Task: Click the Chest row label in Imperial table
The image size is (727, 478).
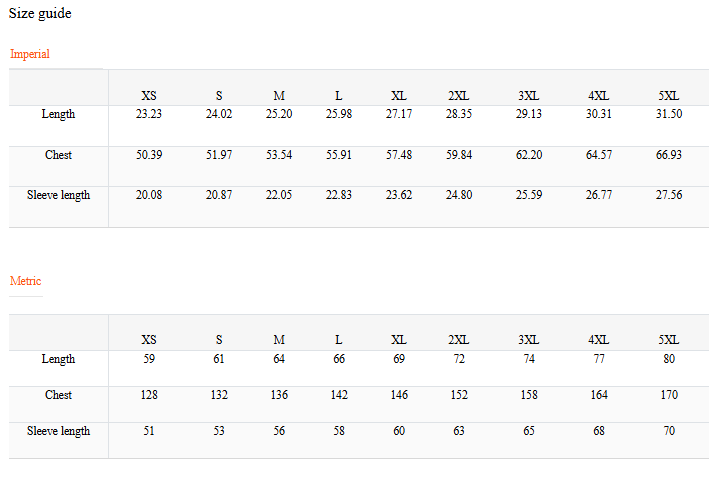Action: pos(58,155)
